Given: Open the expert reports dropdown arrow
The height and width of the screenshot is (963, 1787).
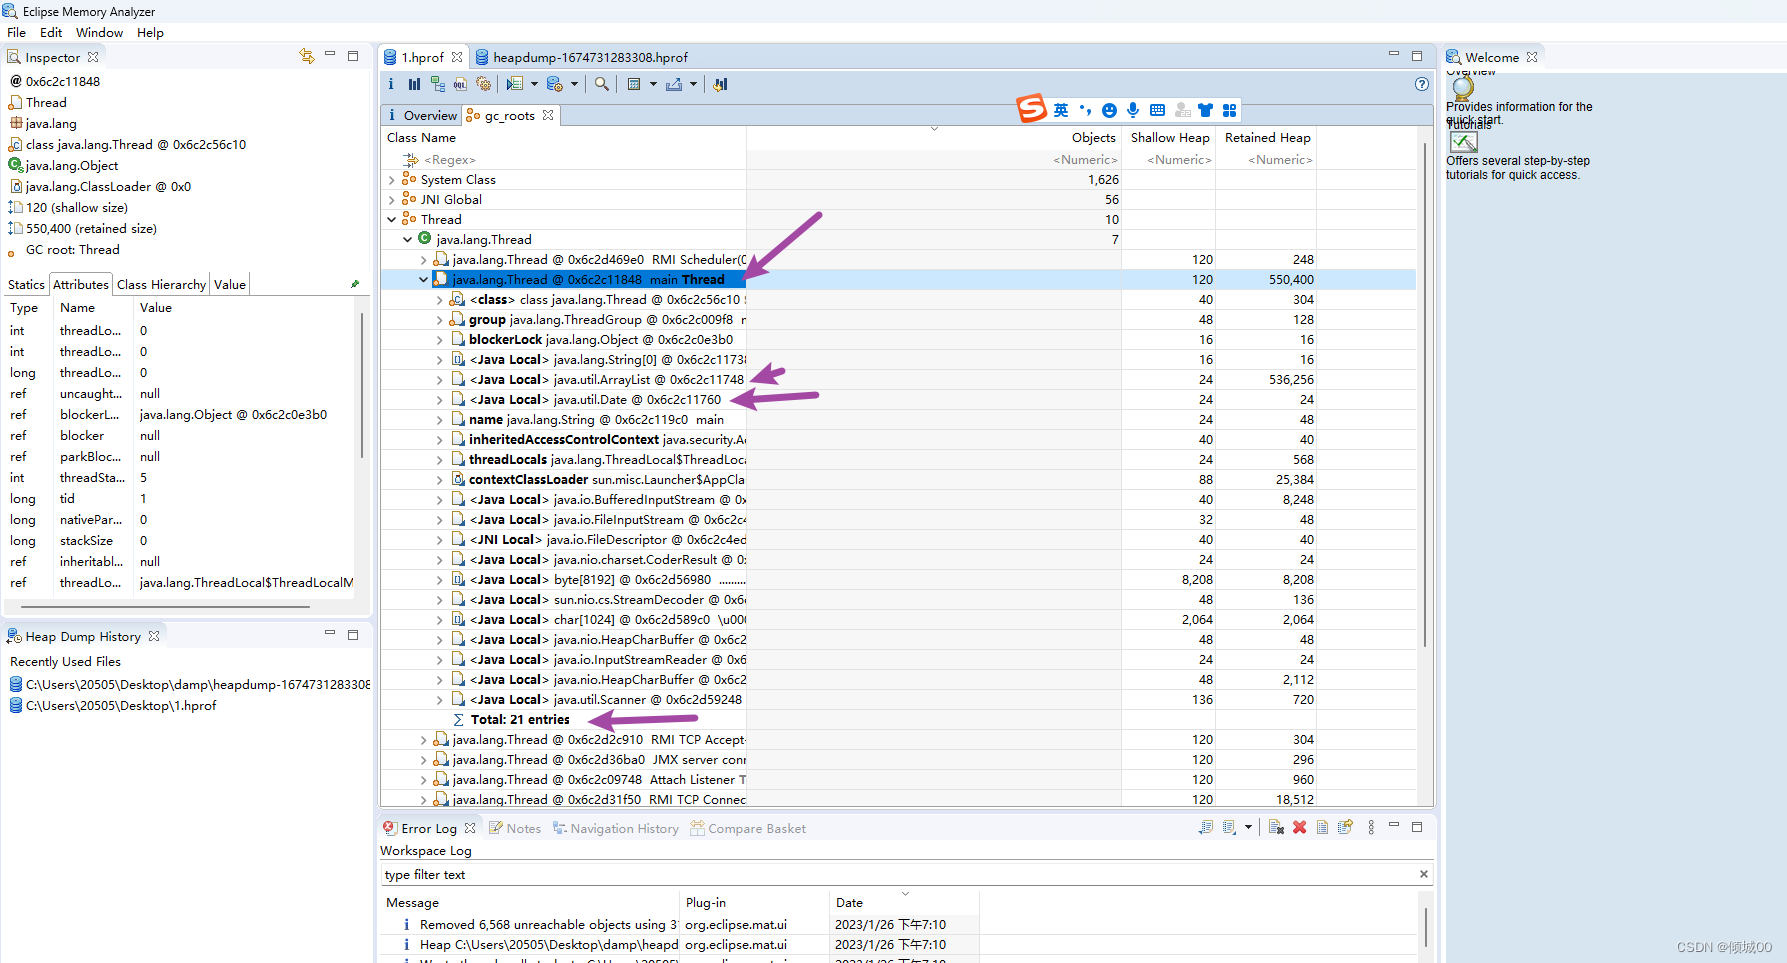Looking at the screenshot, I should (534, 84).
